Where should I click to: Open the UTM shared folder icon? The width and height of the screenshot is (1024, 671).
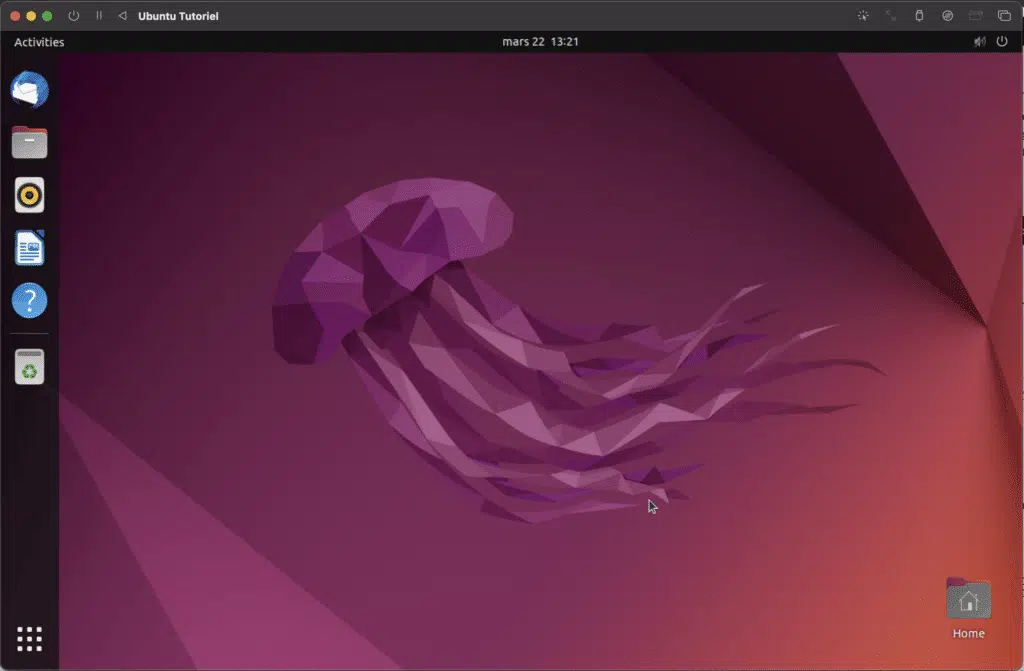click(976, 16)
